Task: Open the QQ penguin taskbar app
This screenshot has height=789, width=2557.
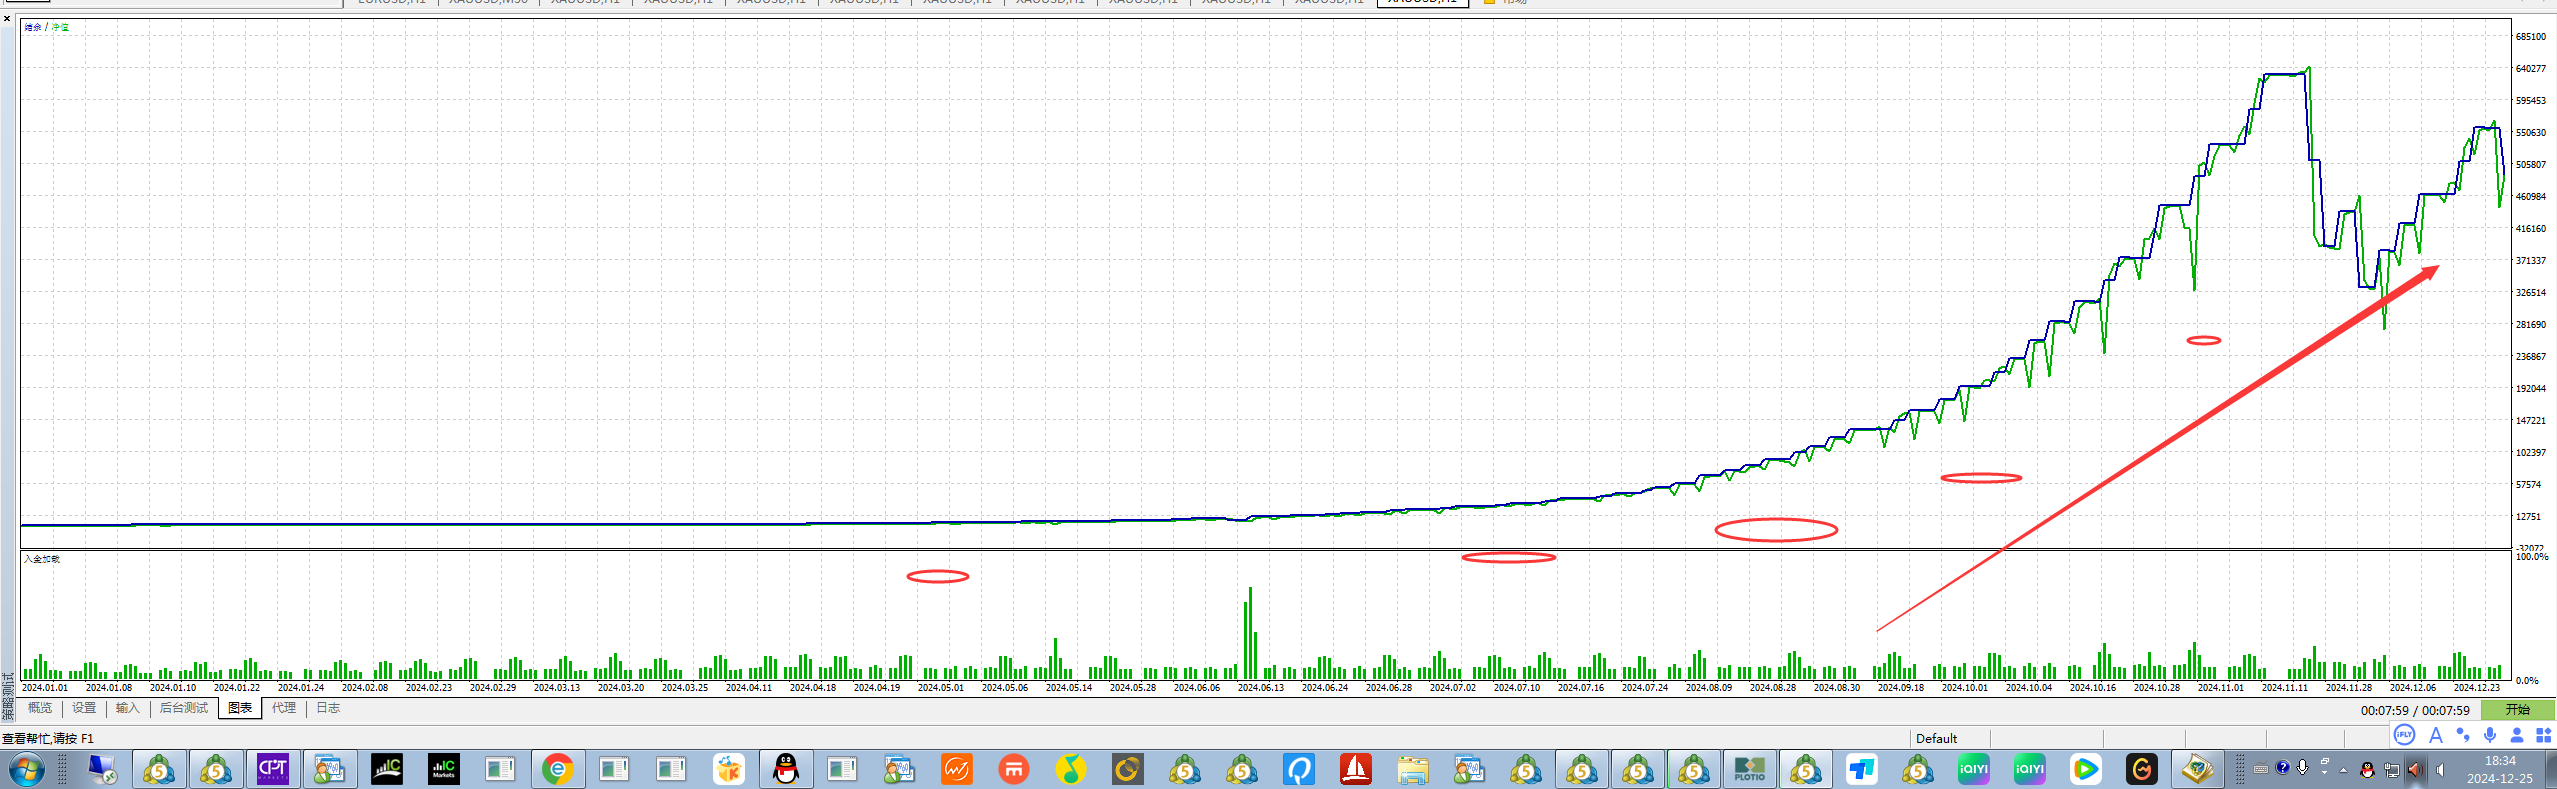Action: pyautogui.click(x=786, y=769)
